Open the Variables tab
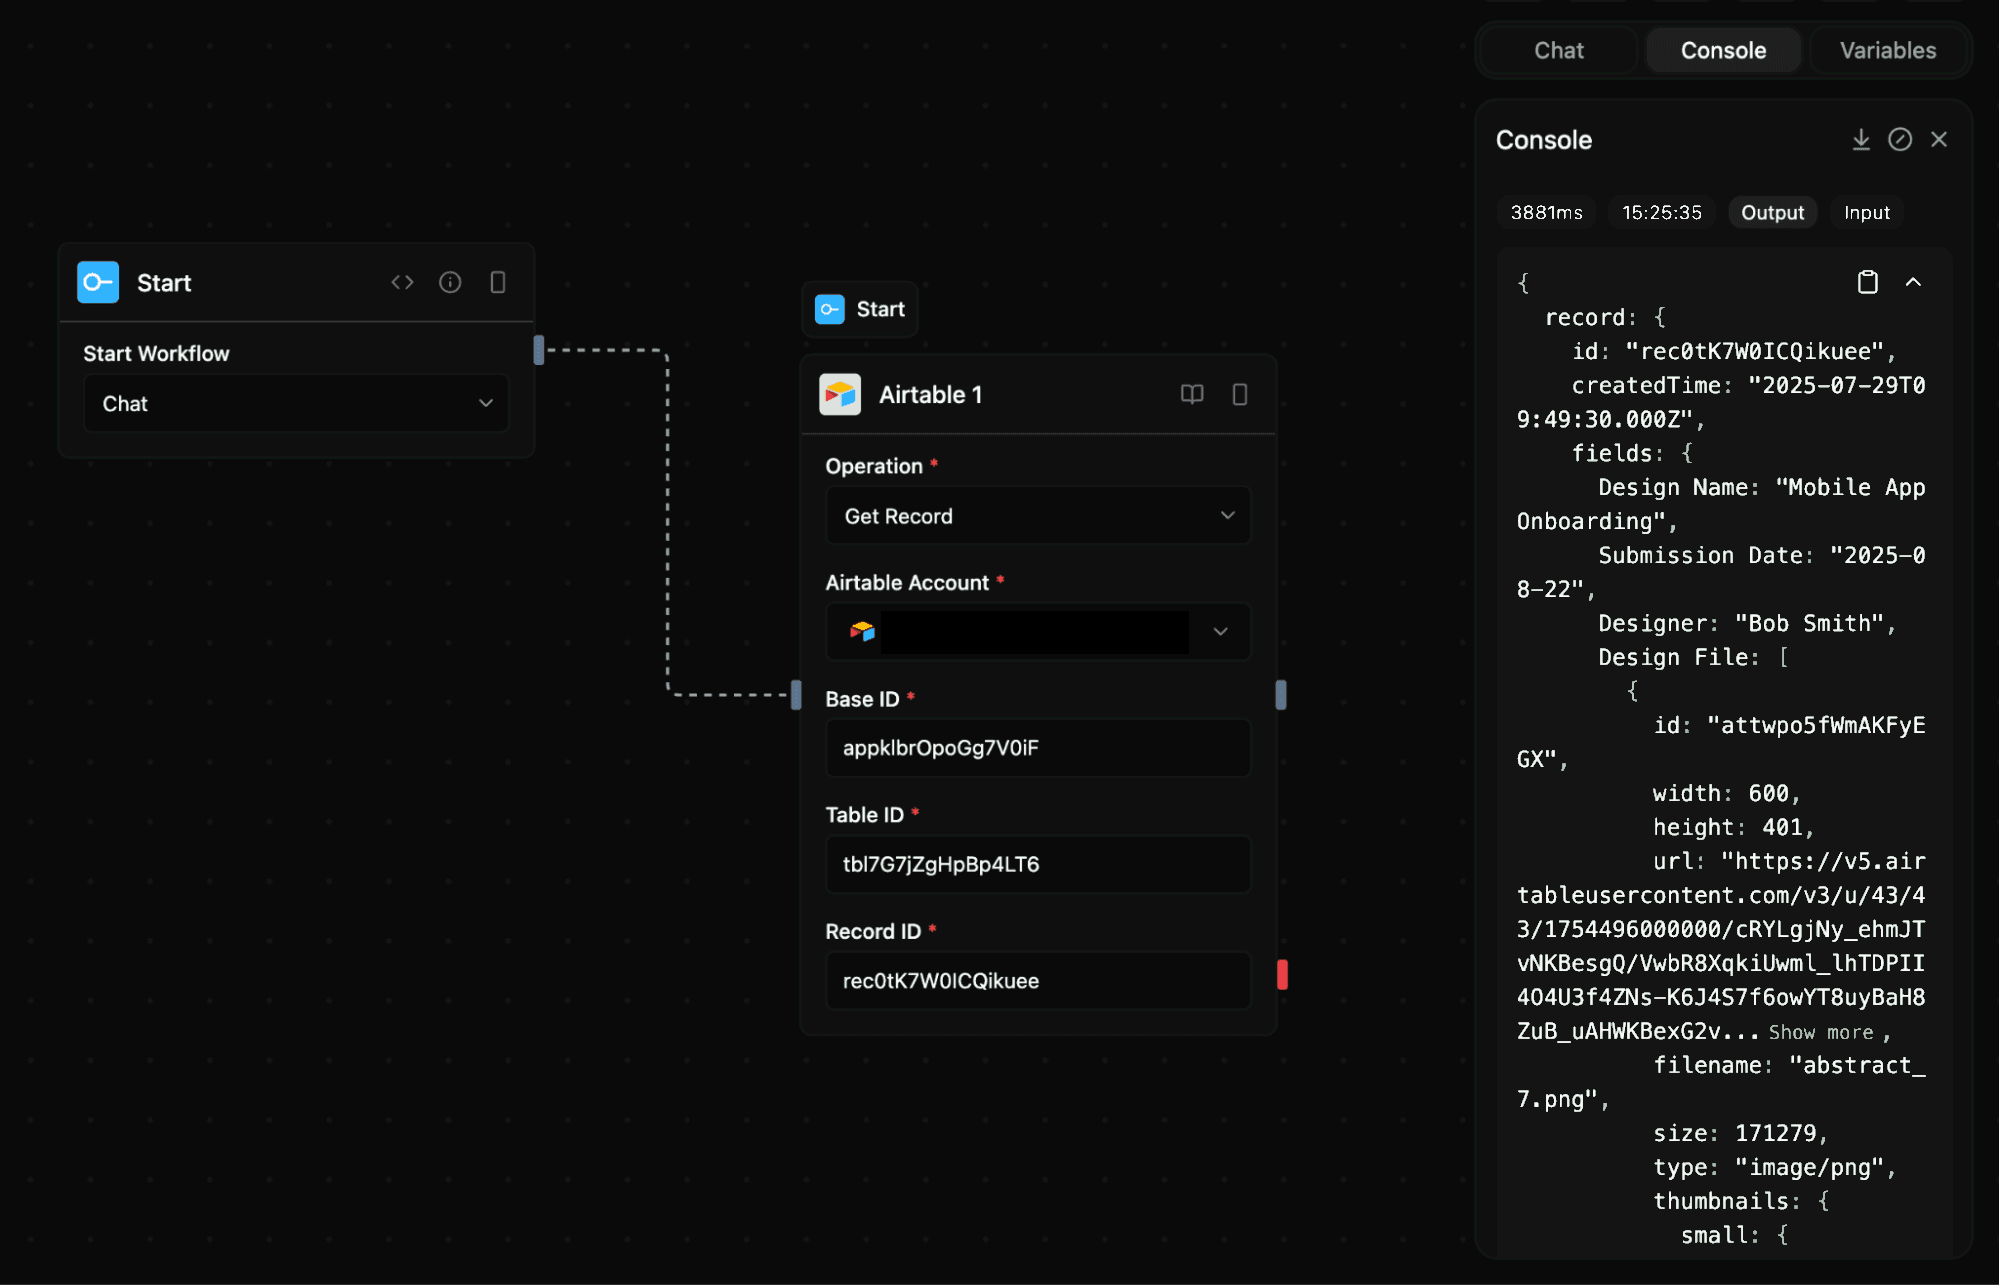Screen dimensions: 1999x1286 [x=1887, y=49]
